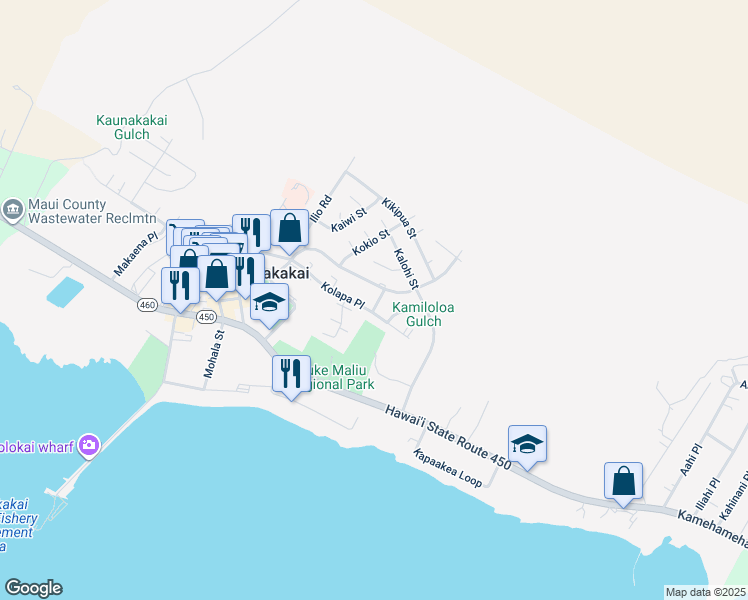Click the Map data ©2025 attribution
Image resolution: width=748 pixels, height=600 pixels.
click(x=706, y=592)
